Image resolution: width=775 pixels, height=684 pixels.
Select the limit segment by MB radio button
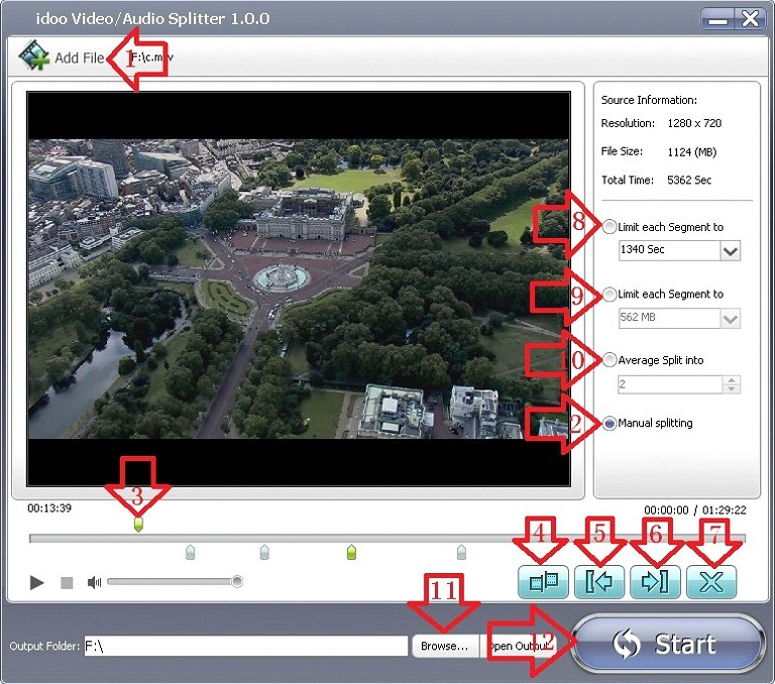(610, 294)
